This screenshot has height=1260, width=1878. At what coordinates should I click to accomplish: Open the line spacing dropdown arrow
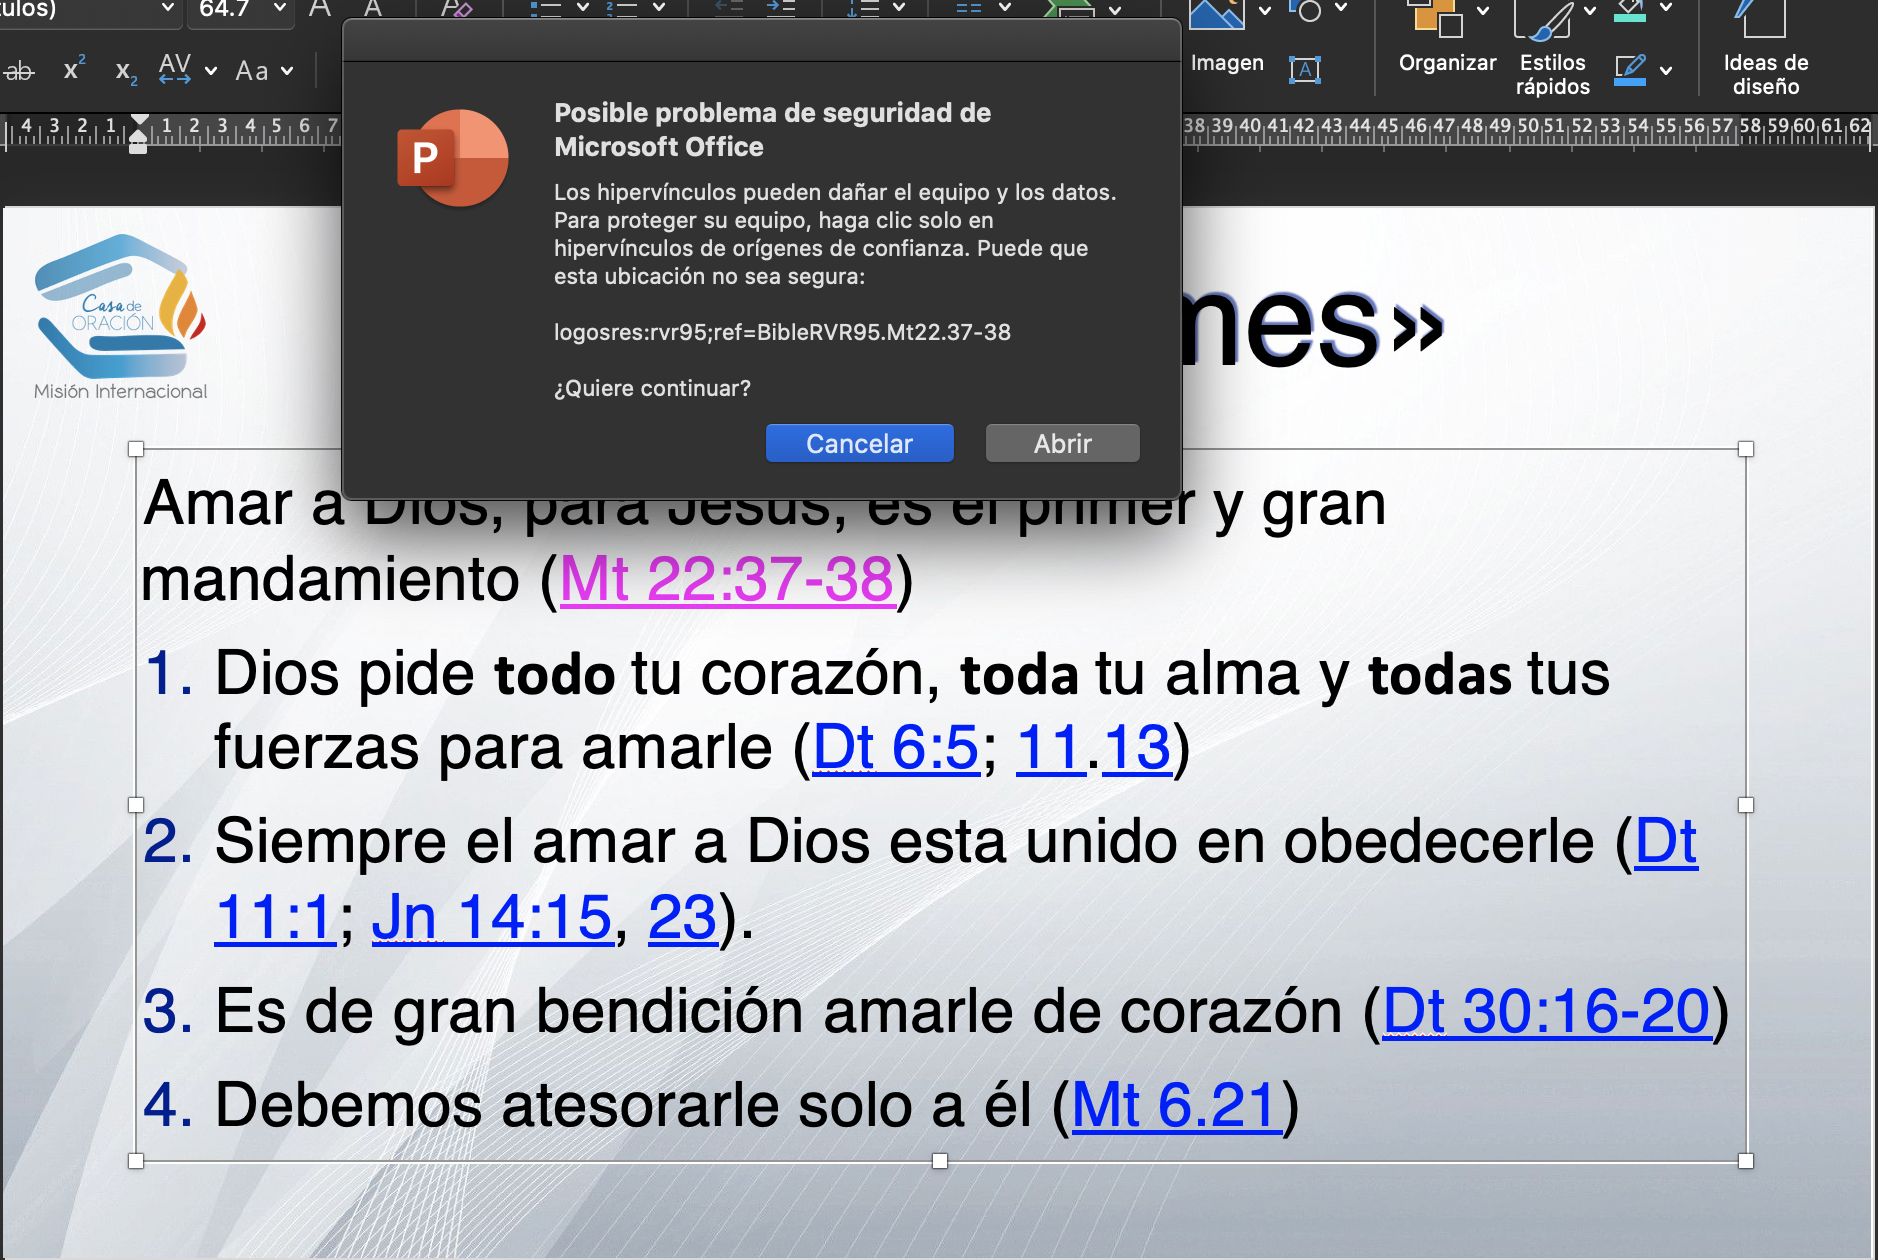[898, 8]
